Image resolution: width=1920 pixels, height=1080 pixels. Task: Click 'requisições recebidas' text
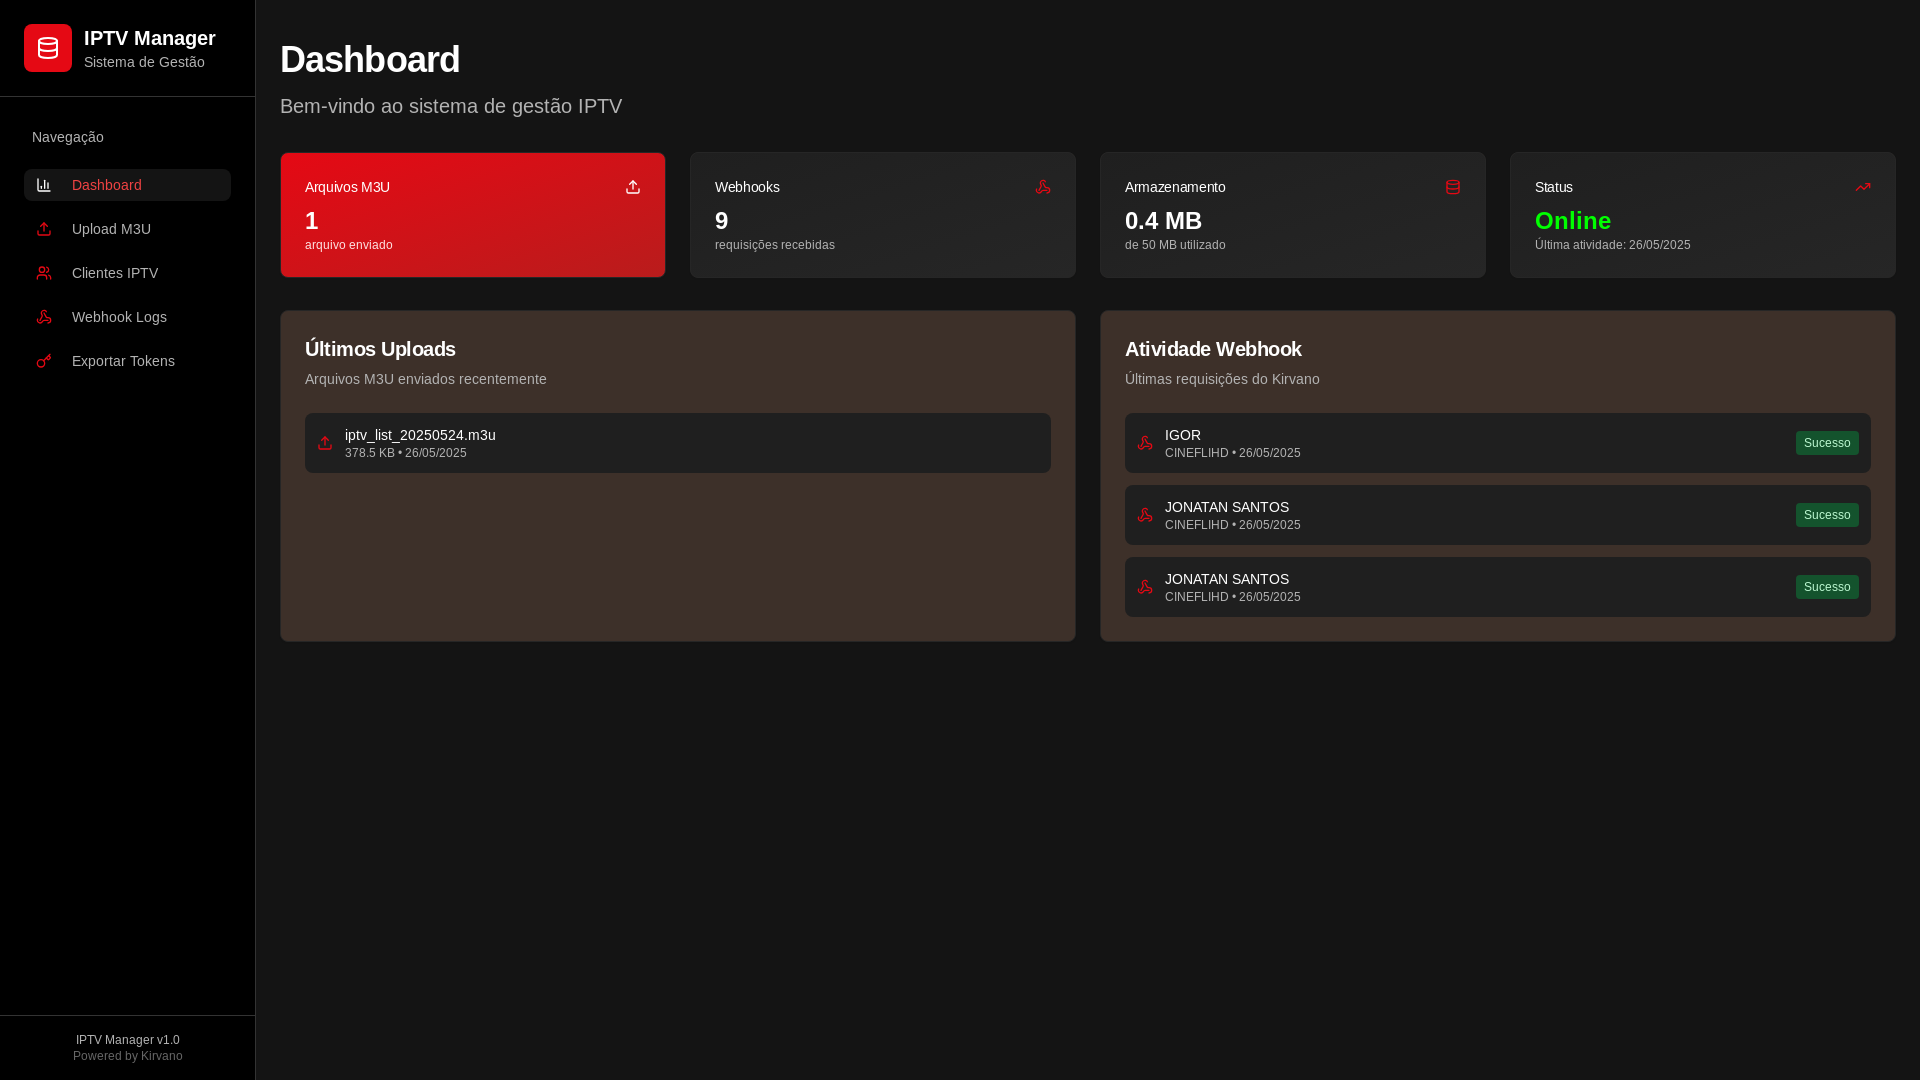point(775,245)
